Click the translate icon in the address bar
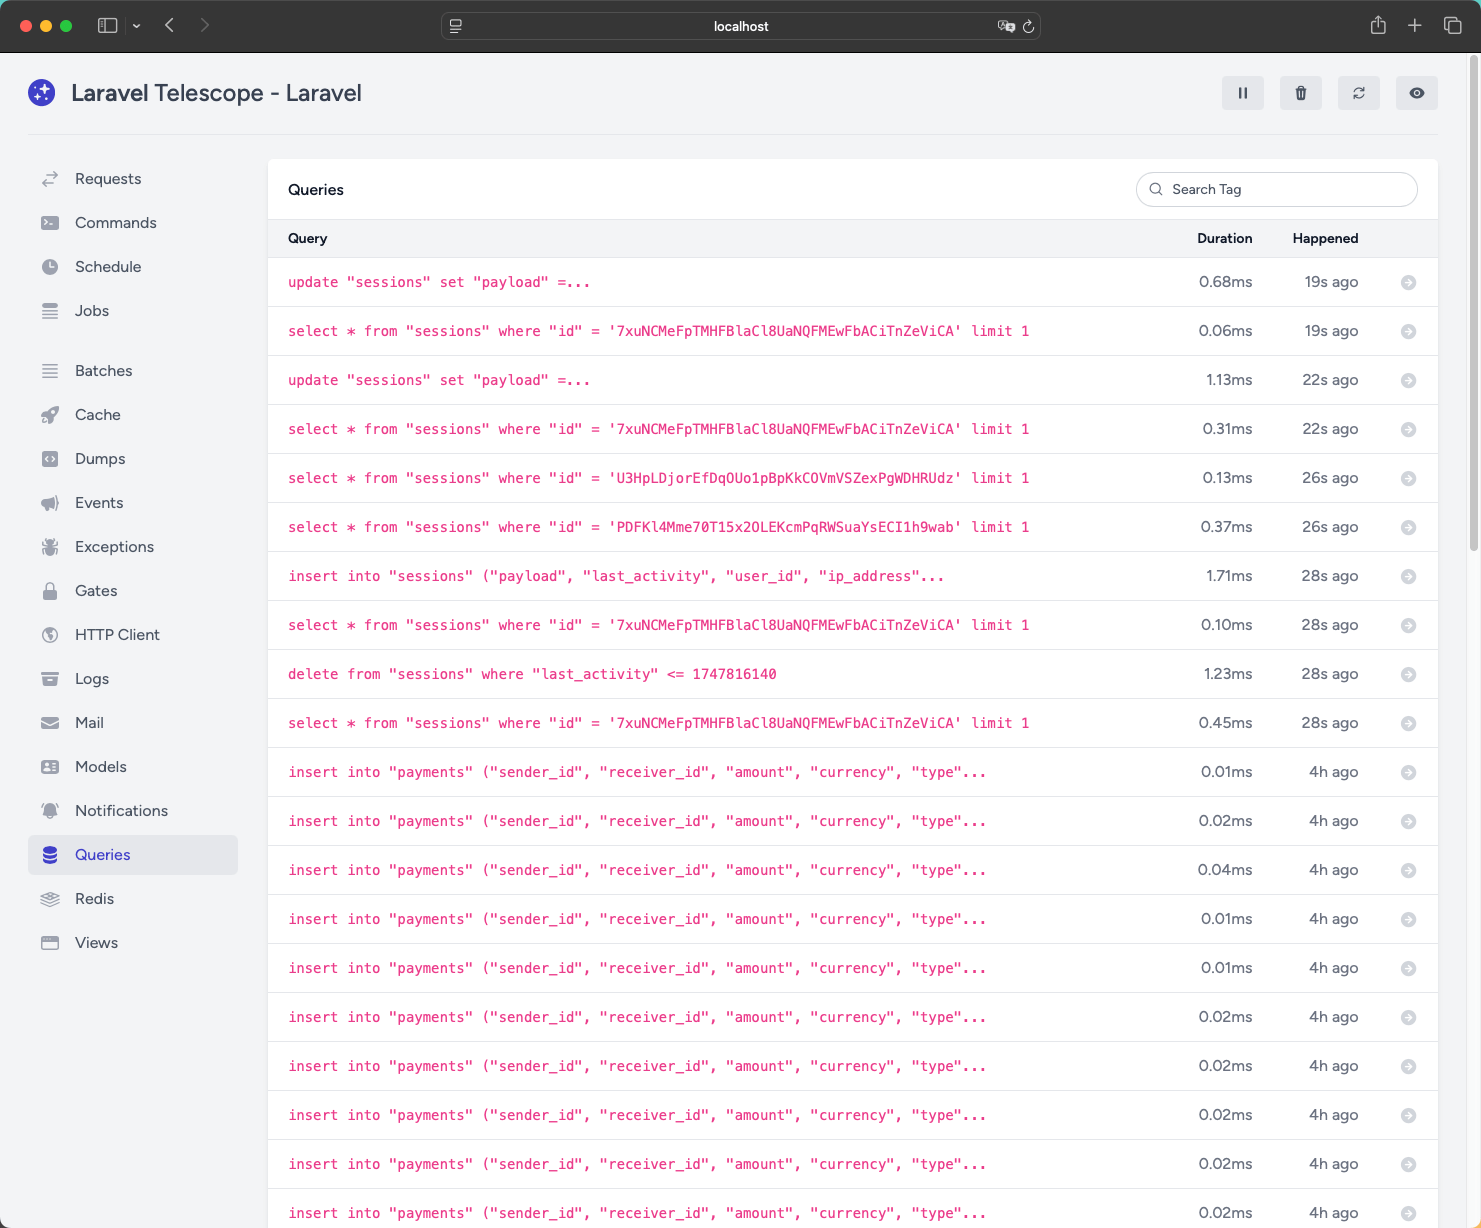 click(x=1006, y=26)
